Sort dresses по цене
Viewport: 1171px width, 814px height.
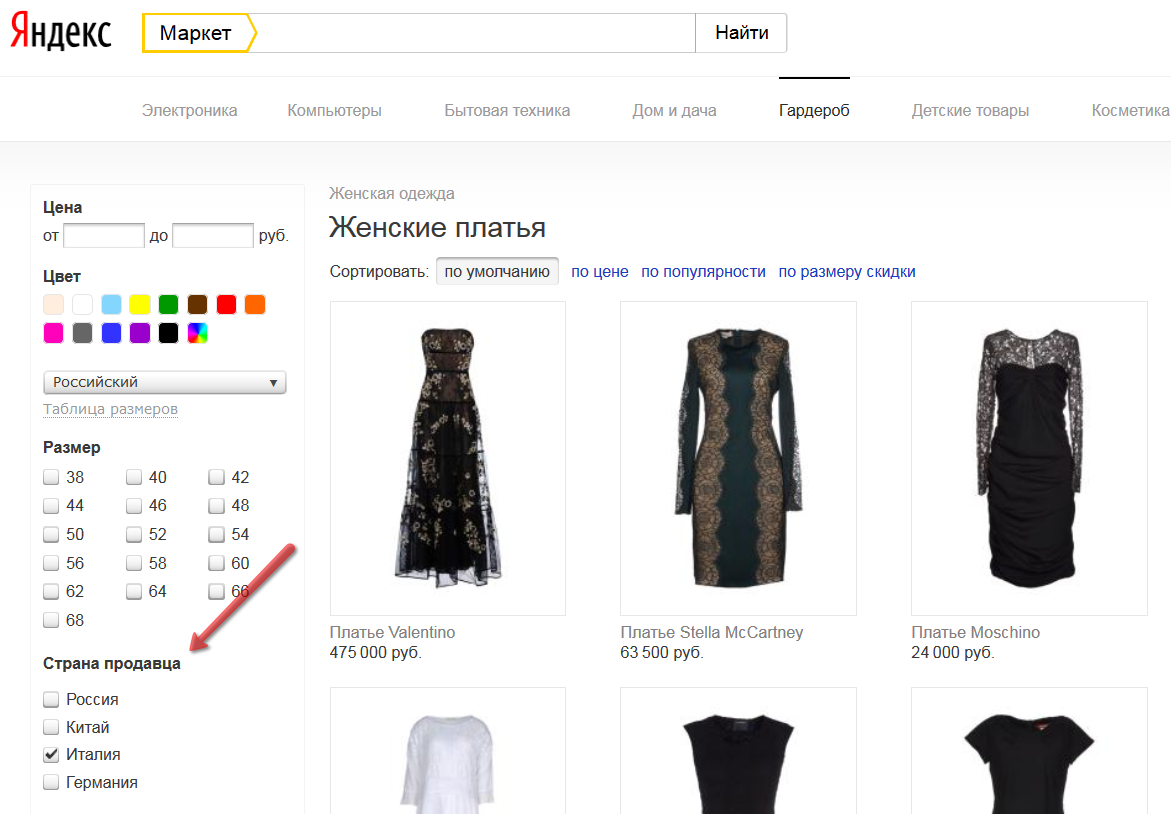(600, 272)
